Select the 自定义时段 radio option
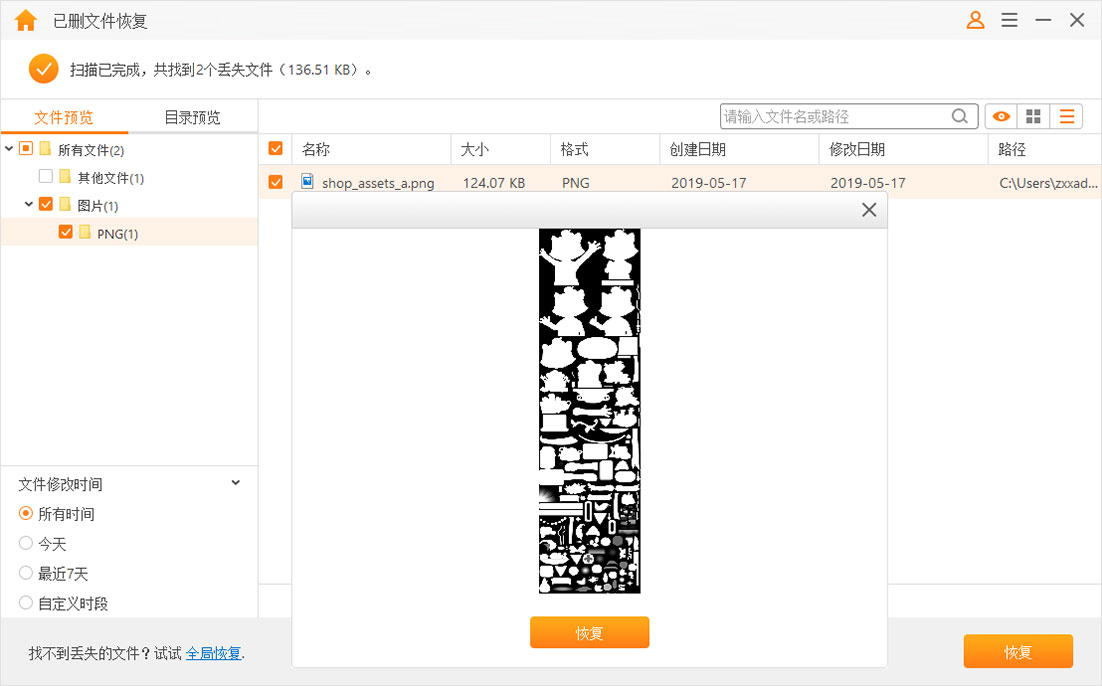The width and height of the screenshot is (1102, 686). pos(25,604)
